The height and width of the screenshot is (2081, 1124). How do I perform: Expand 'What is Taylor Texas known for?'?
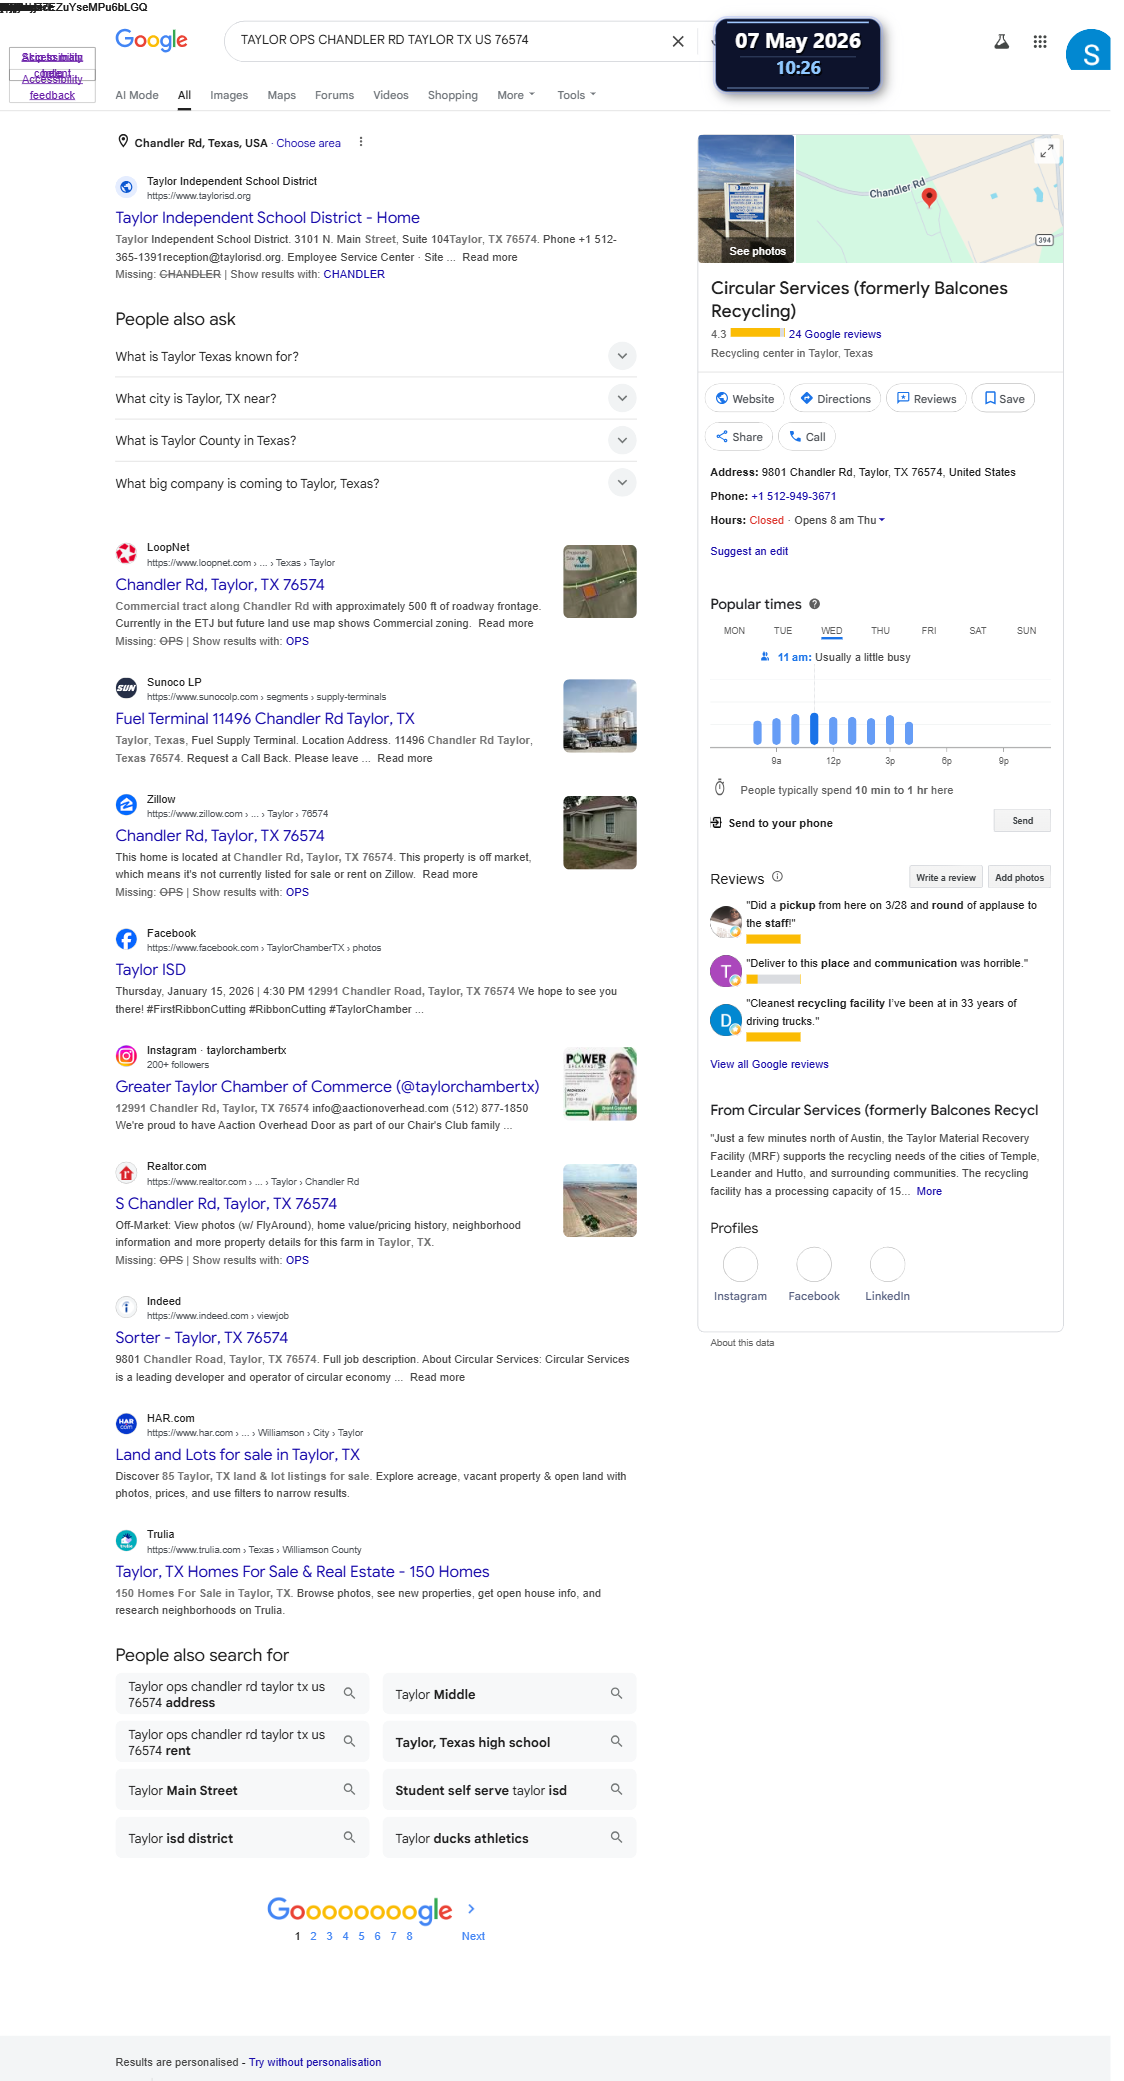[x=375, y=356]
